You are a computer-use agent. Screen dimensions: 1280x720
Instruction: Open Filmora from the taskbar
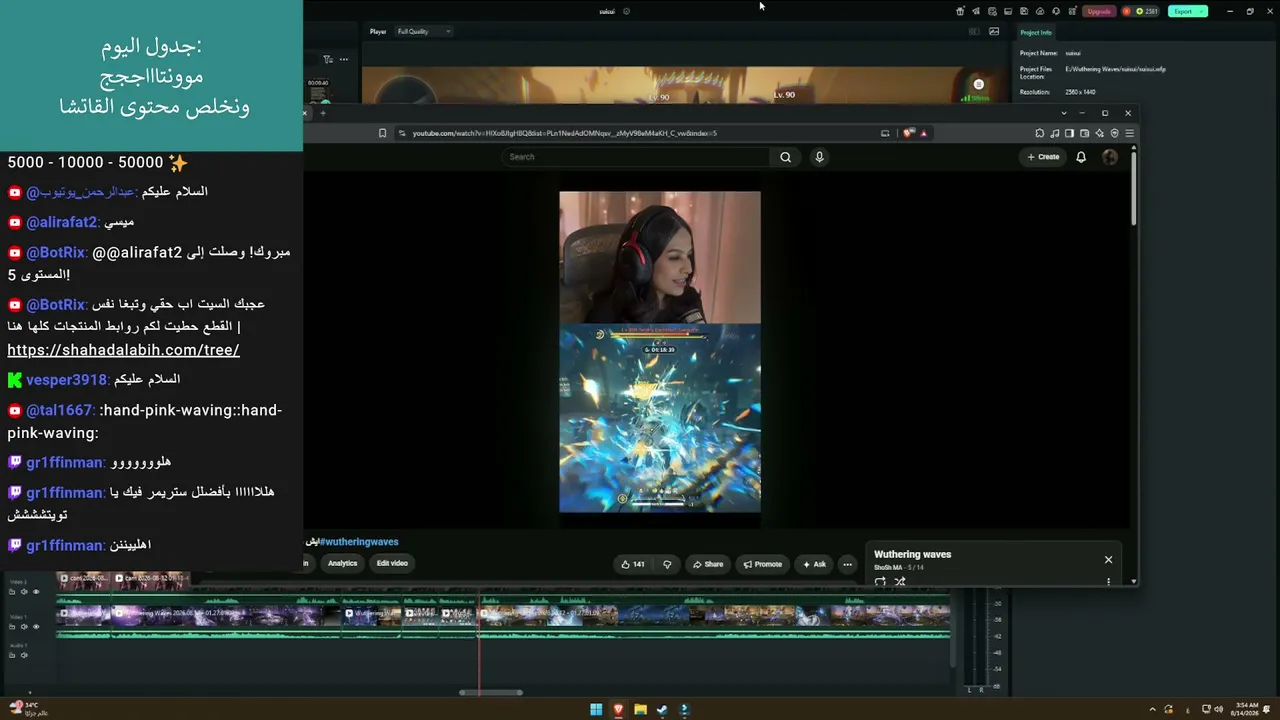click(x=684, y=710)
